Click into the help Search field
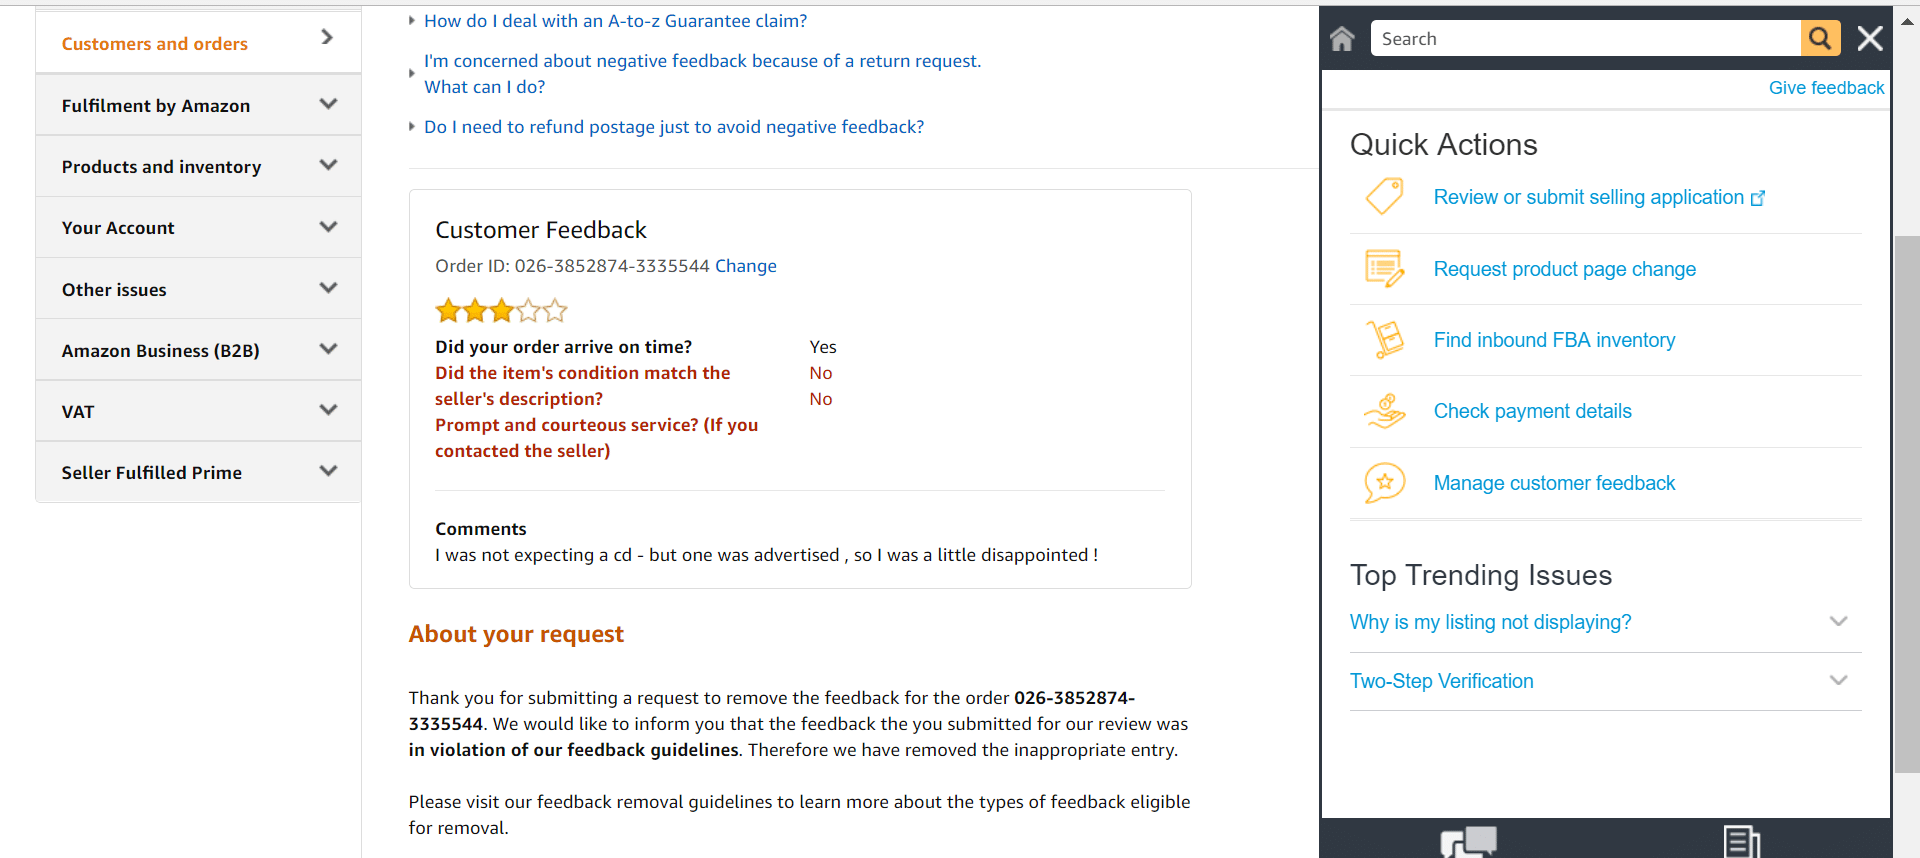Image resolution: width=1920 pixels, height=858 pixels. pyautogui.click(x=1585, y=39)
